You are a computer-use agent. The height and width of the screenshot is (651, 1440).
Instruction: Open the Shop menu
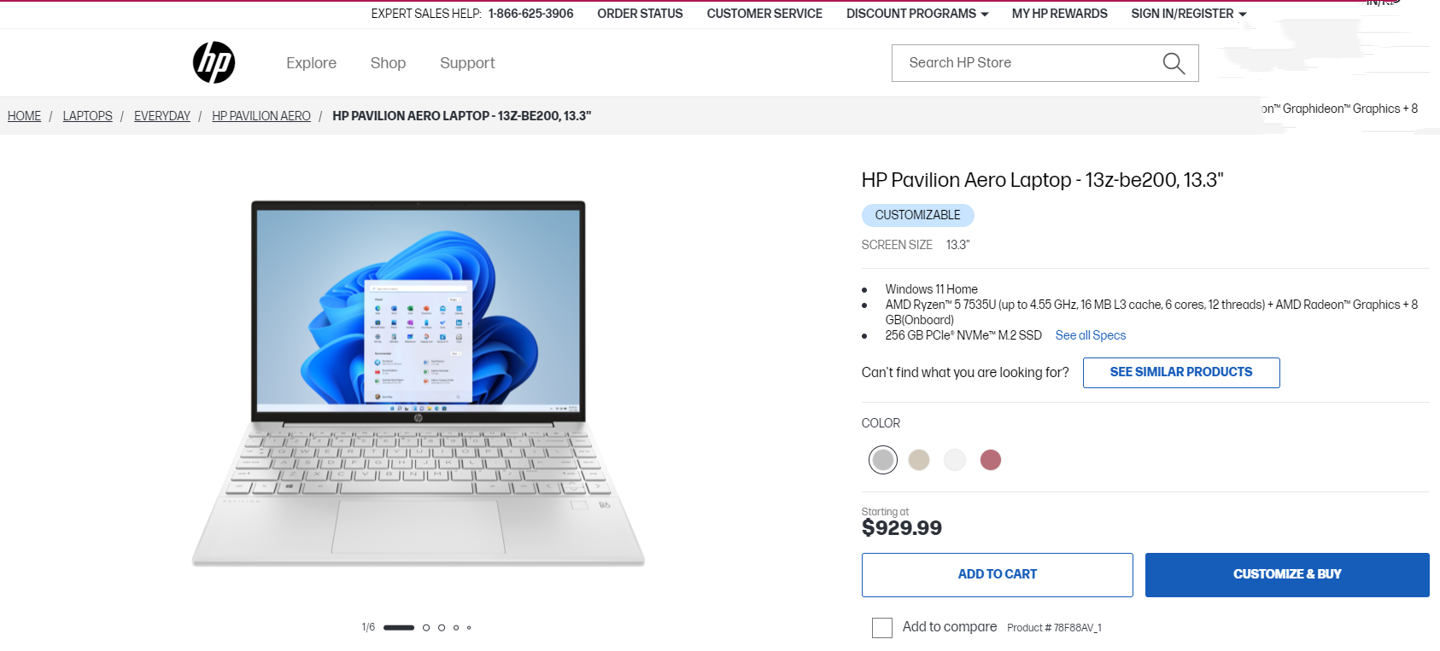pyautogui.click(x=388, y=63)
